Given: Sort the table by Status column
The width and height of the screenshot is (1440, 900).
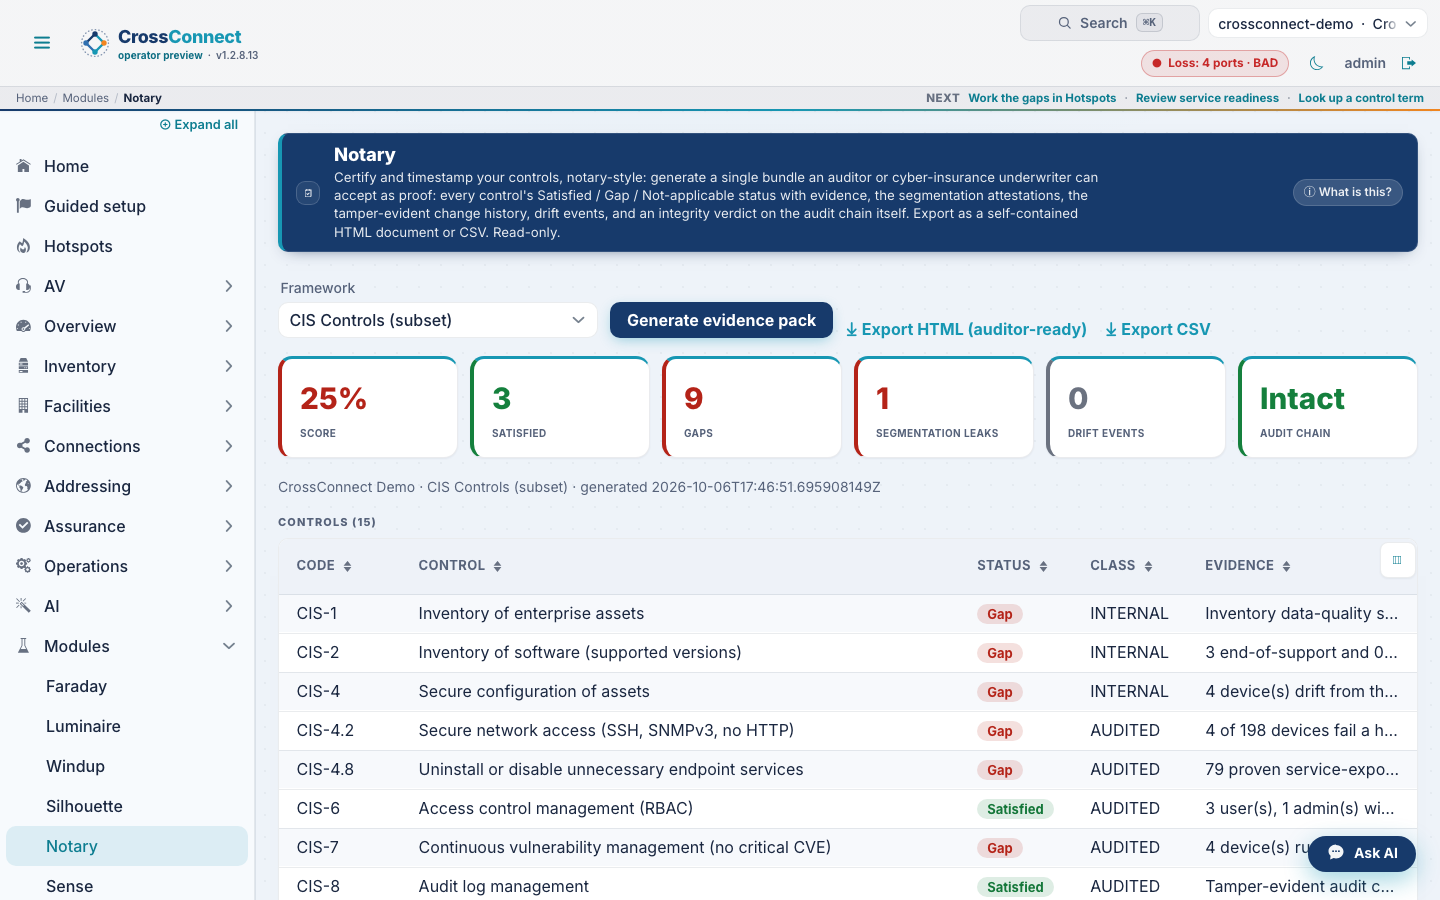Looking at the screenshot, I should [x=1012, y=566].
